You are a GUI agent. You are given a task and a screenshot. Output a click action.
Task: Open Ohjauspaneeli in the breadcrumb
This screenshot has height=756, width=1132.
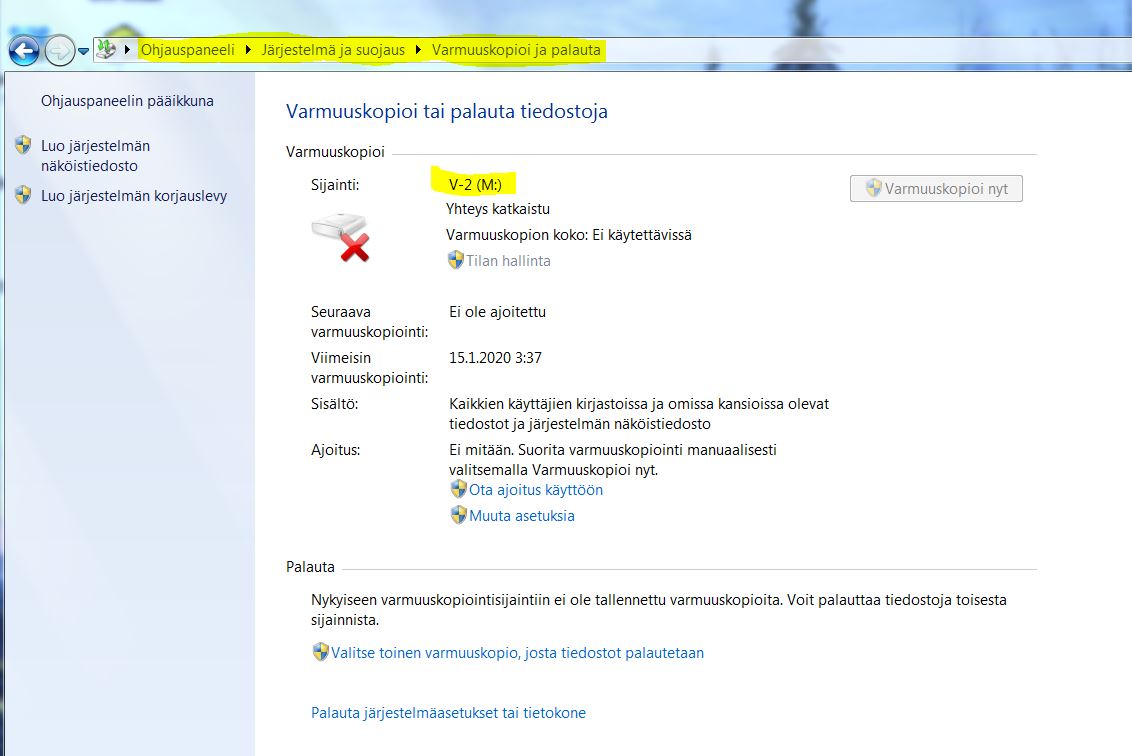(x=188, y=50)
